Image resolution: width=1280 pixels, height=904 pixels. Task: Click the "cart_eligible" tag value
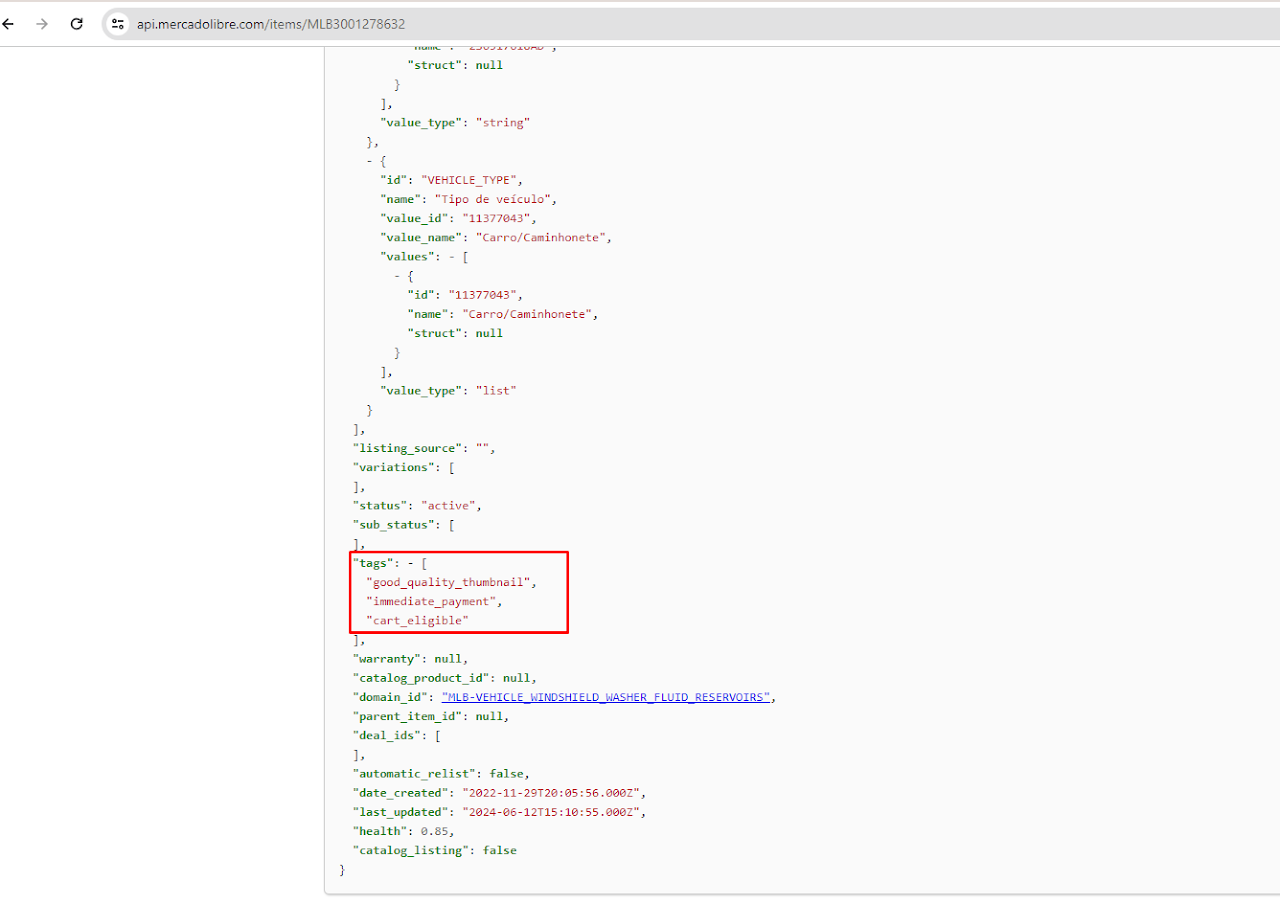(x=418, y=620)
